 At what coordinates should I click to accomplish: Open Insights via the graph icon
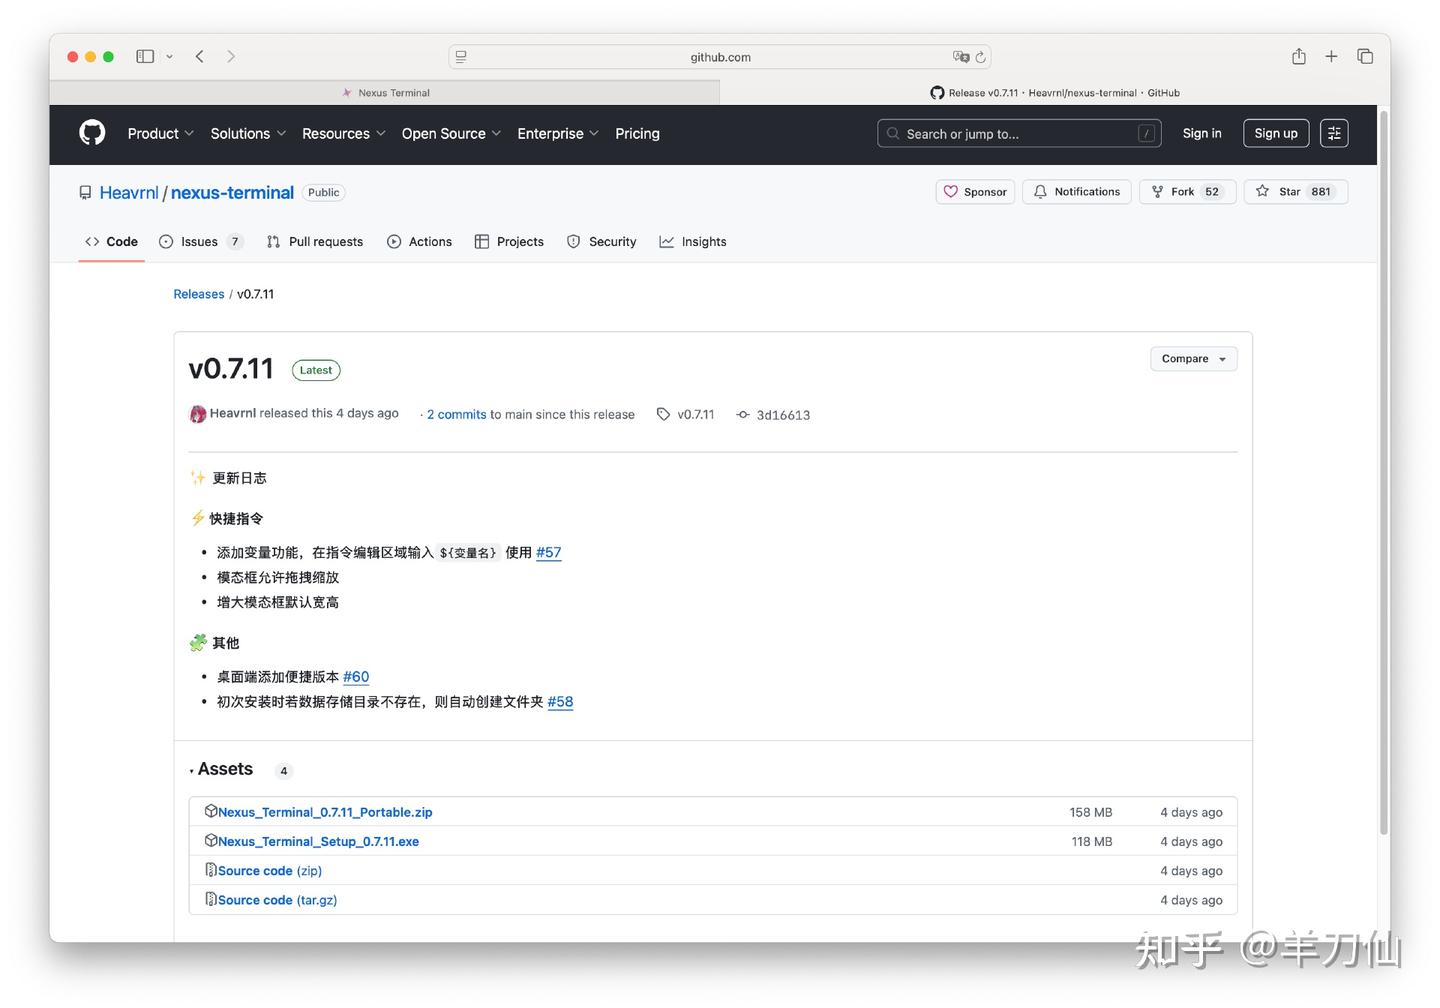click(x=665, y=241)
